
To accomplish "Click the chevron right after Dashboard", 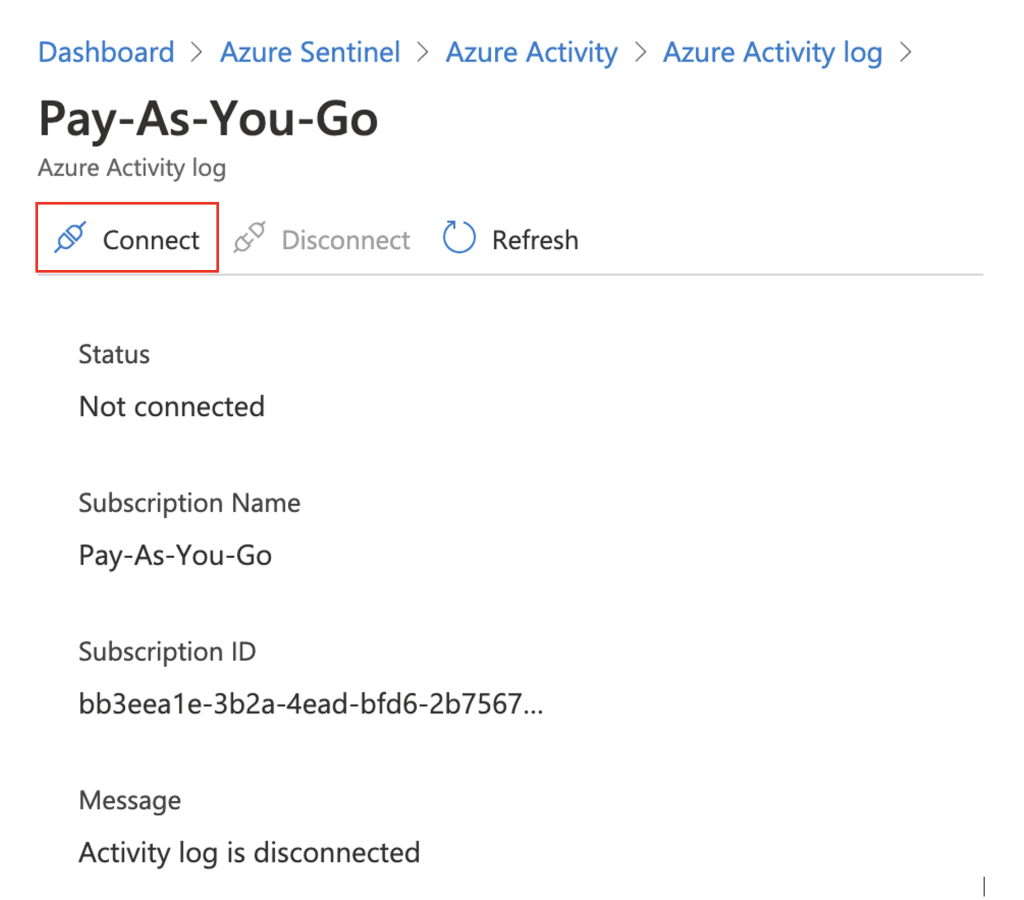I will pos(197,52).
